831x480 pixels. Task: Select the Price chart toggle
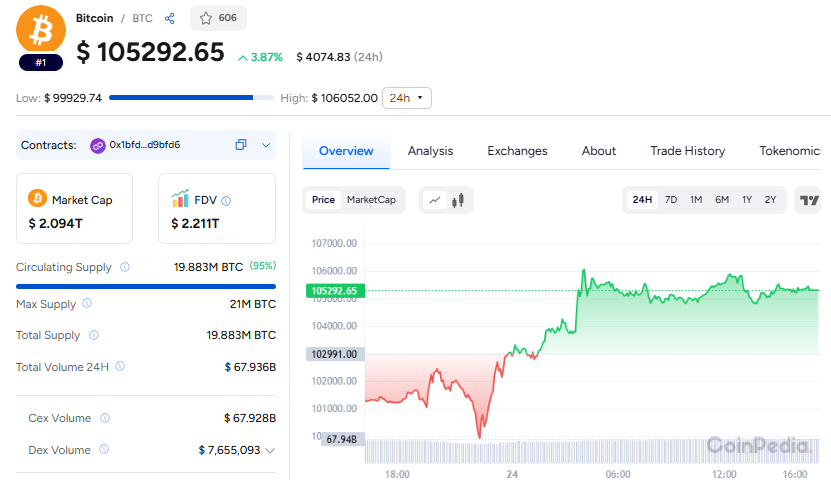323,200
